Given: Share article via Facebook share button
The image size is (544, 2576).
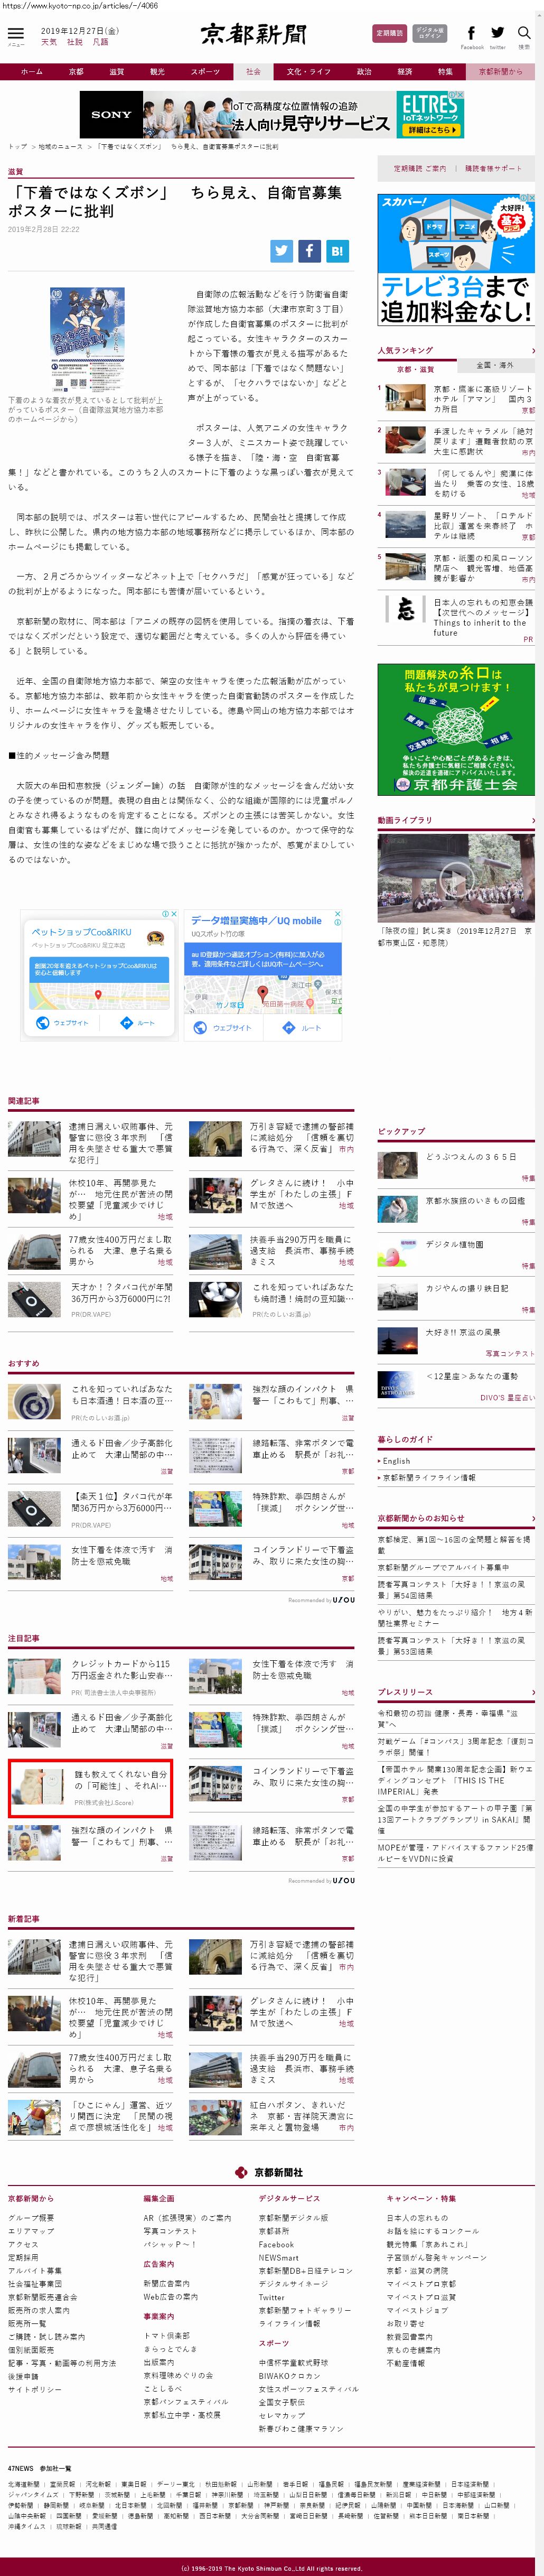Looking at the screenshot, I should (x=309, y=251).
